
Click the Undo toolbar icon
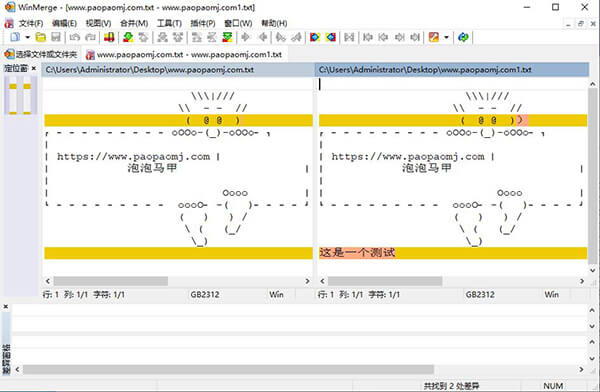click(x=75, y=37)
